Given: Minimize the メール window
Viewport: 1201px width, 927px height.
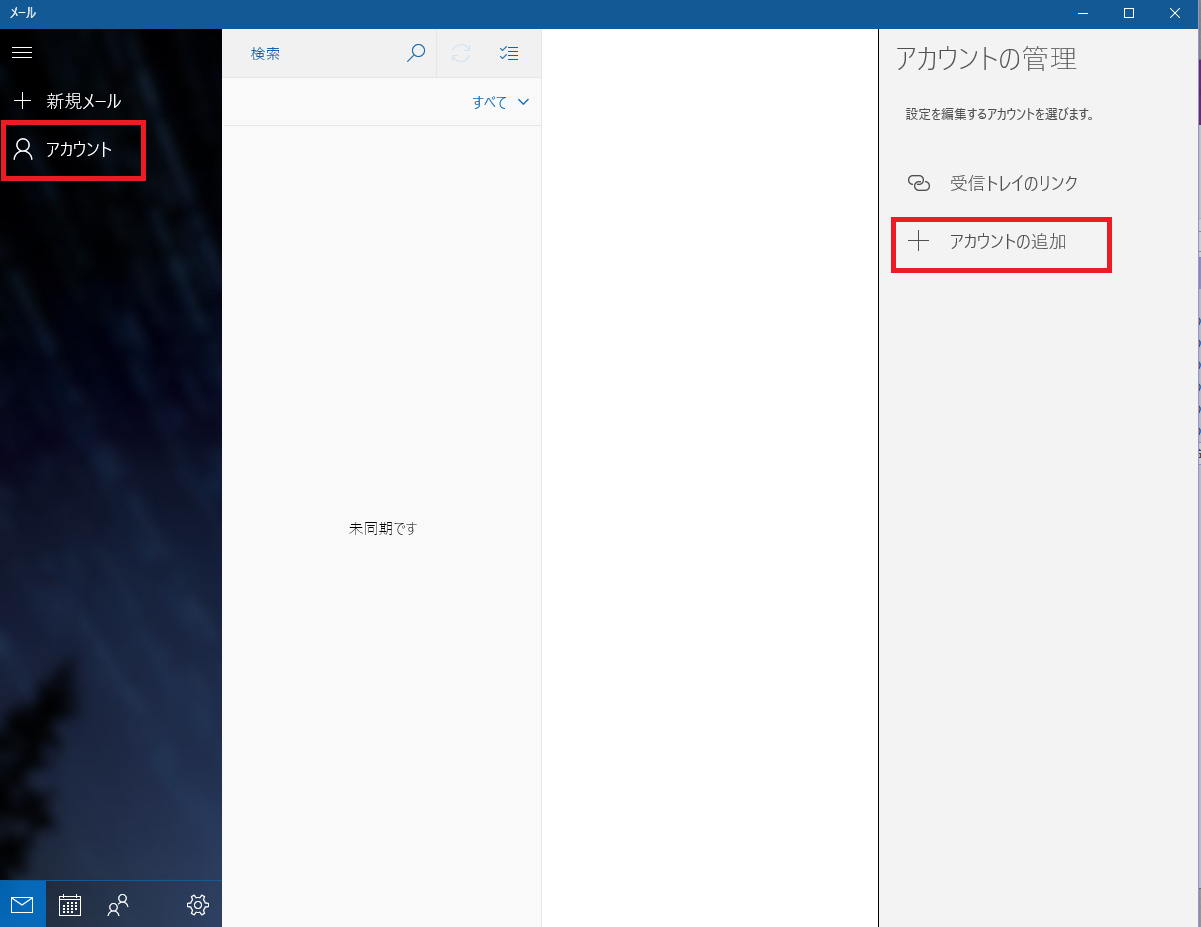Looking at the screenshot, I should coord(1083,14).
